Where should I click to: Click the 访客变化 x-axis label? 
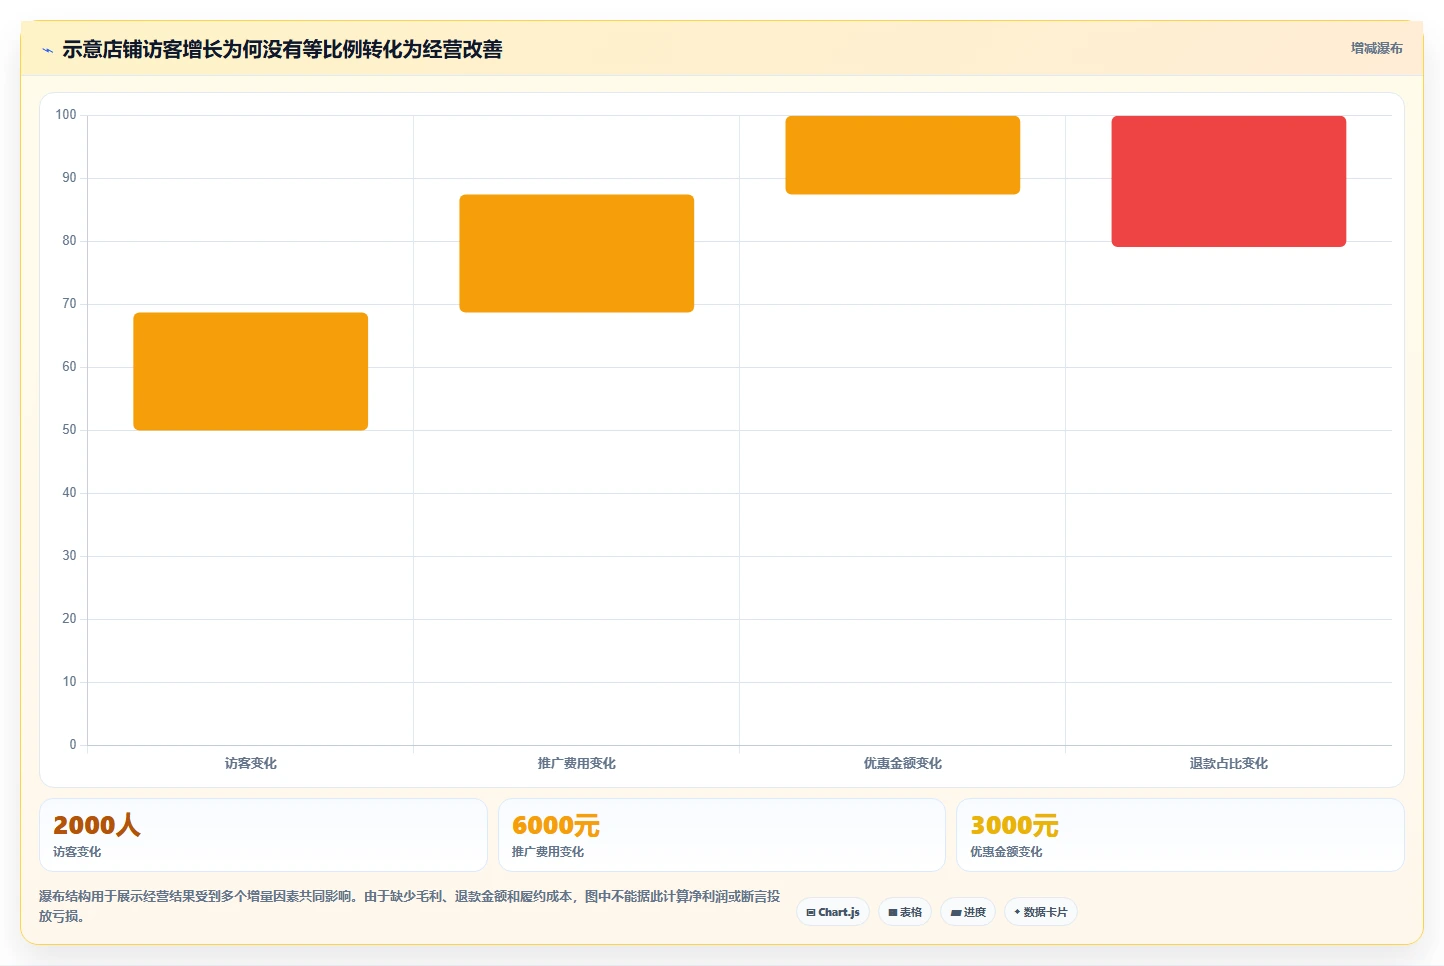[x=251, y=763]
